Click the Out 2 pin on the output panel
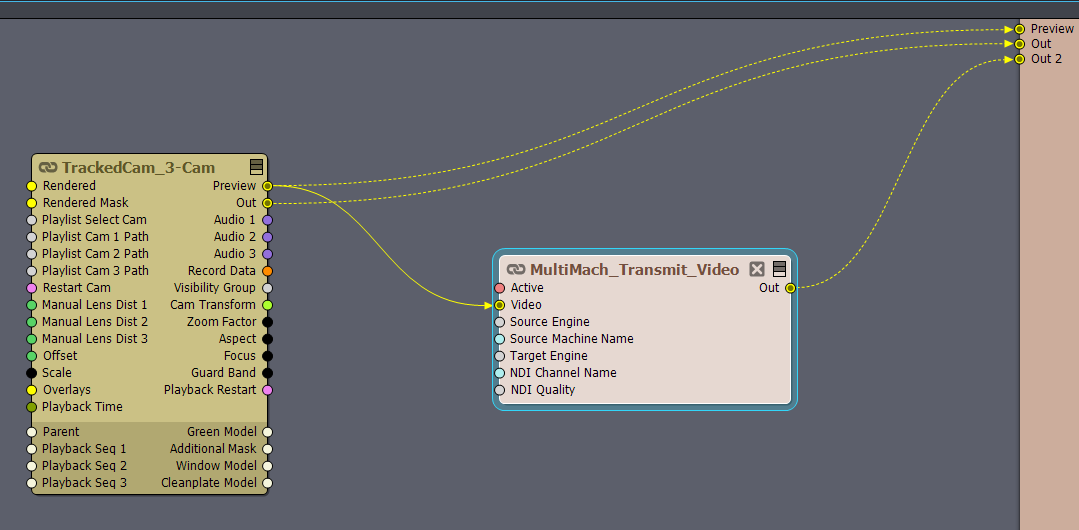Viewport: 1079px width, 530px height. (1020, 59)
